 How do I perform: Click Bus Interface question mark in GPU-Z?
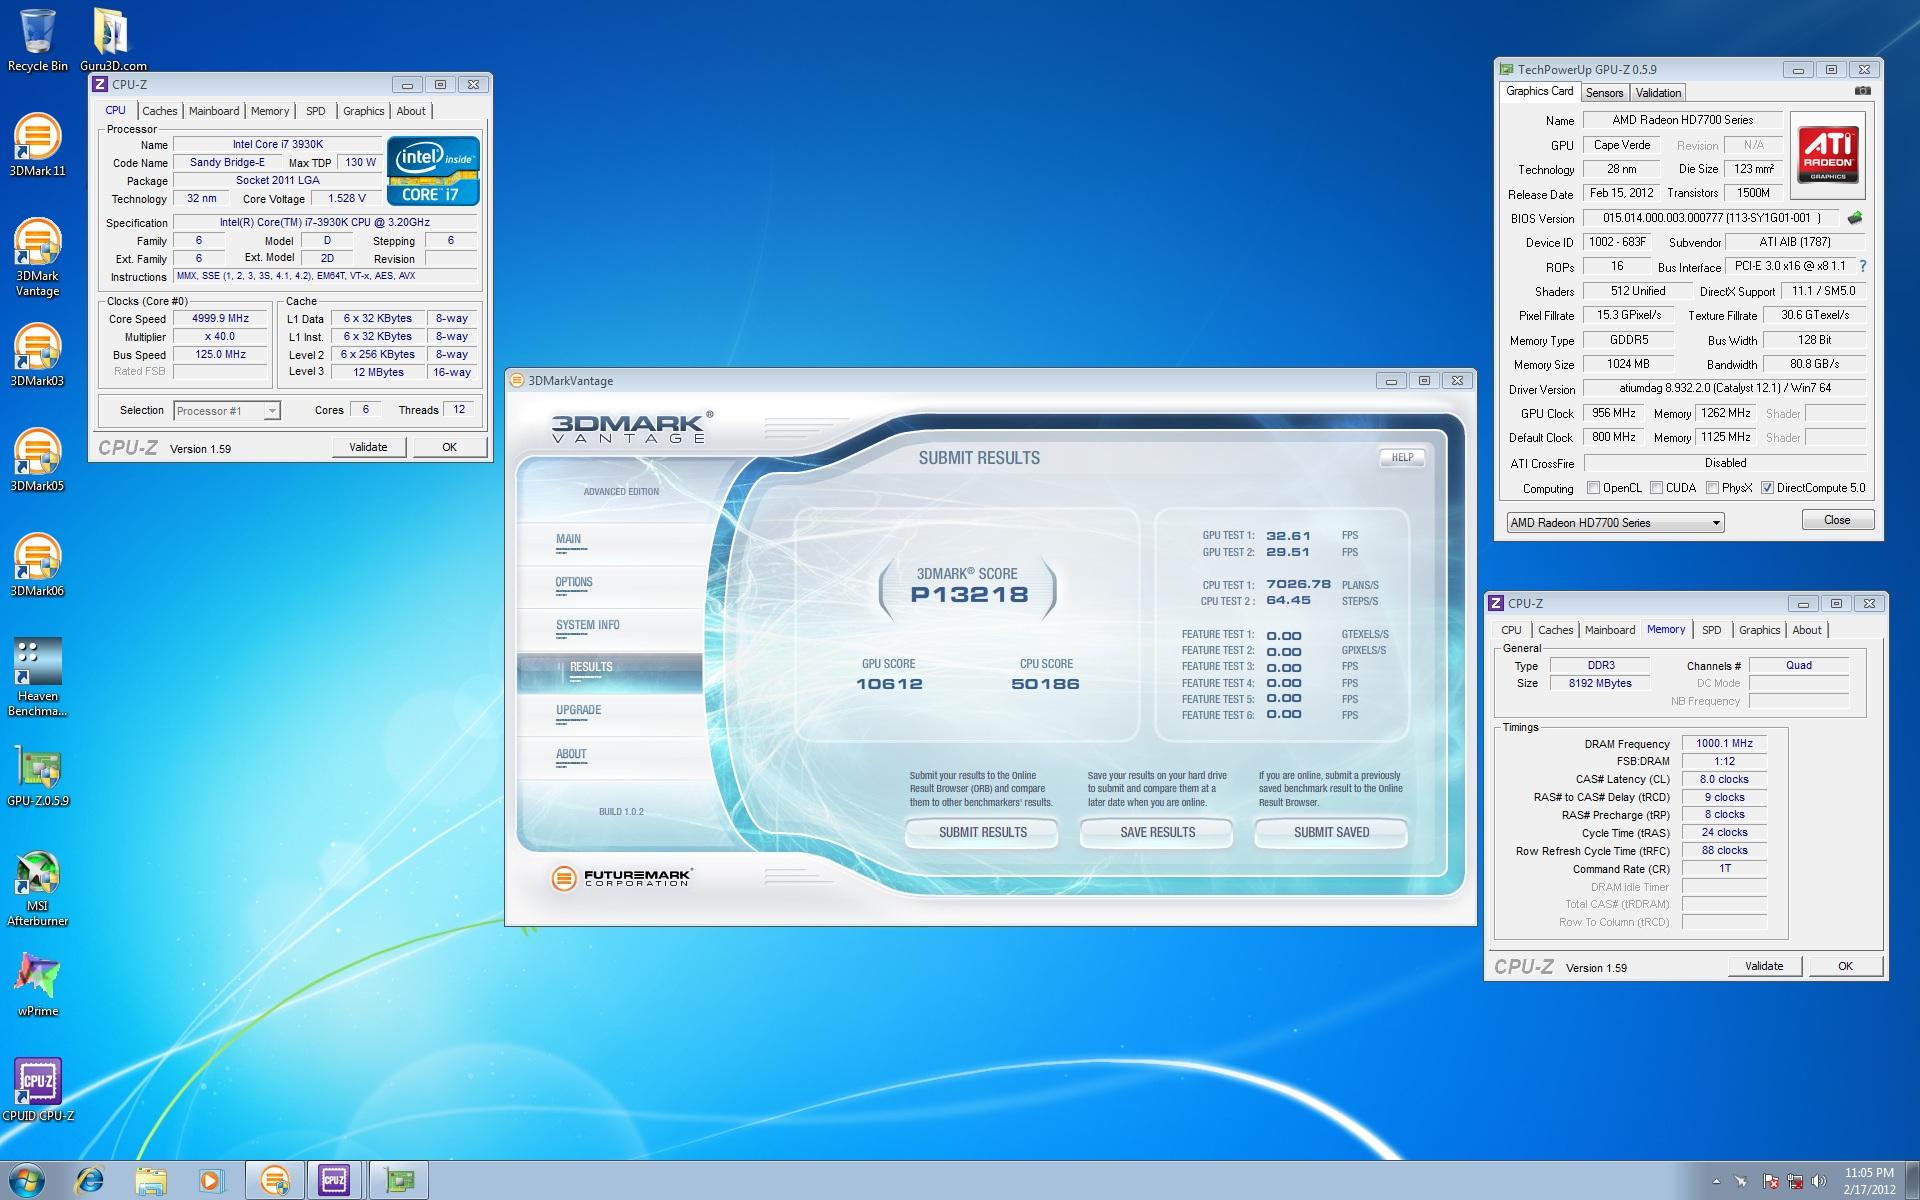(x=1863, y=267)
